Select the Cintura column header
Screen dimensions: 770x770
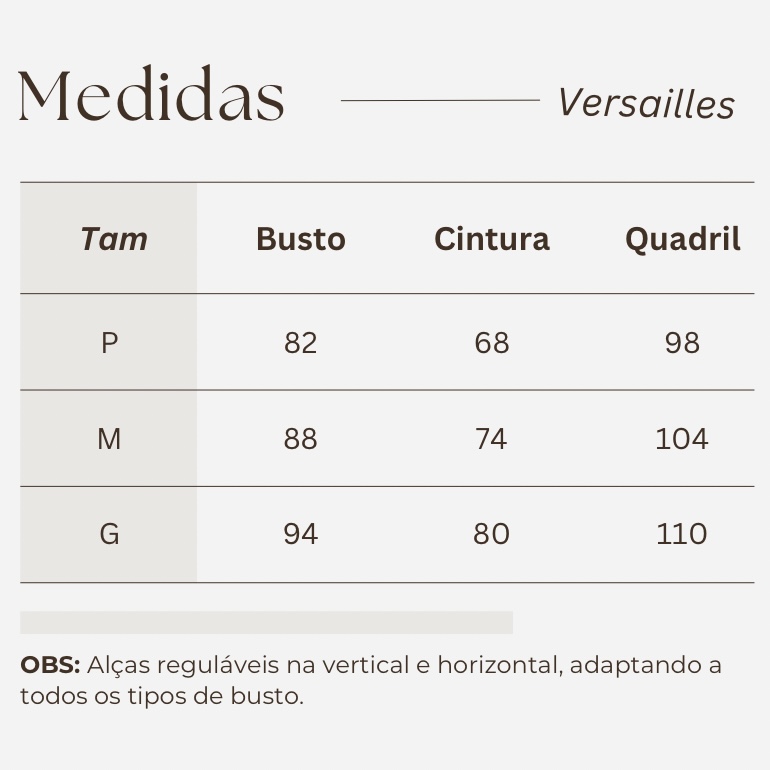(492, 239)
